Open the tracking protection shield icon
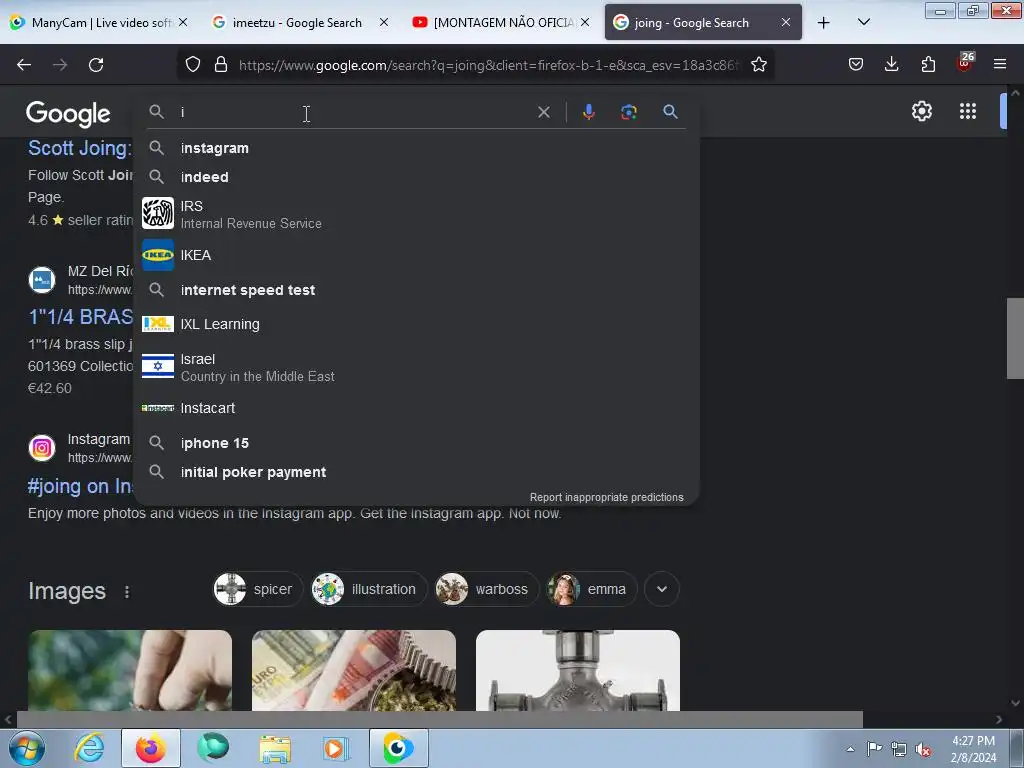The image size is (1024, 768). click(193, 65)
